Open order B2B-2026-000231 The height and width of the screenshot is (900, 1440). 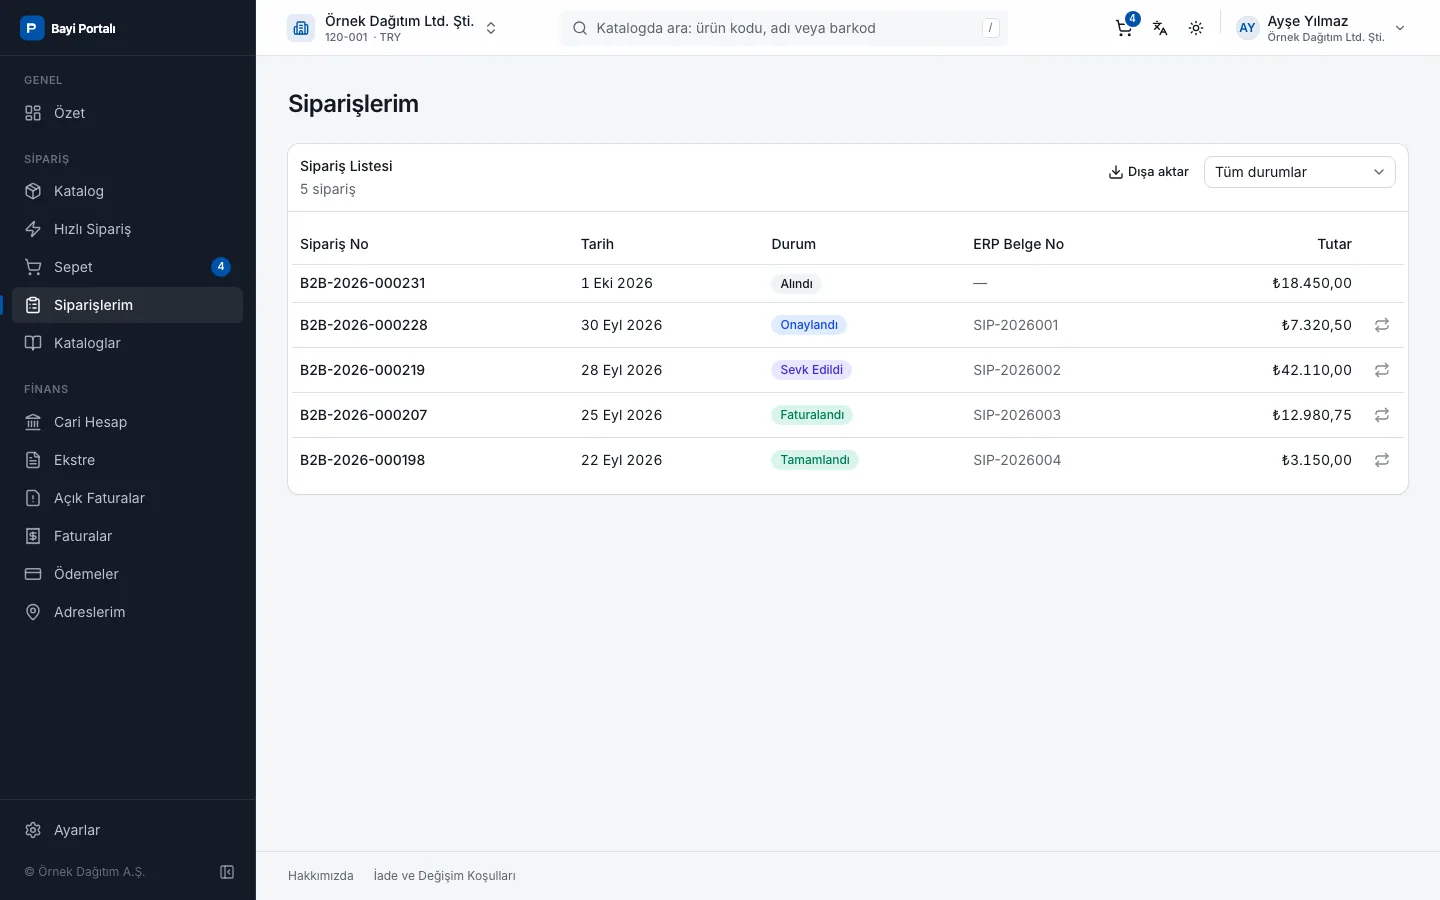coord(363,283)
